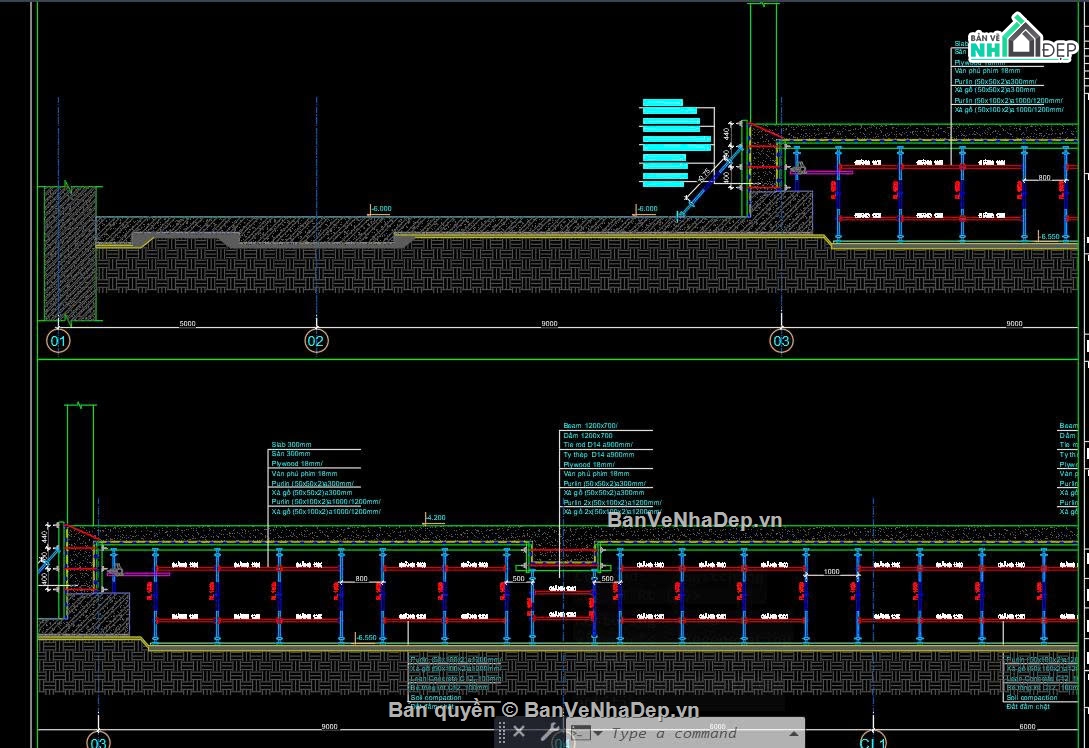Select the 4.200 elevation marker
This screenshot has height=748, width=1089.
(435, 518)
